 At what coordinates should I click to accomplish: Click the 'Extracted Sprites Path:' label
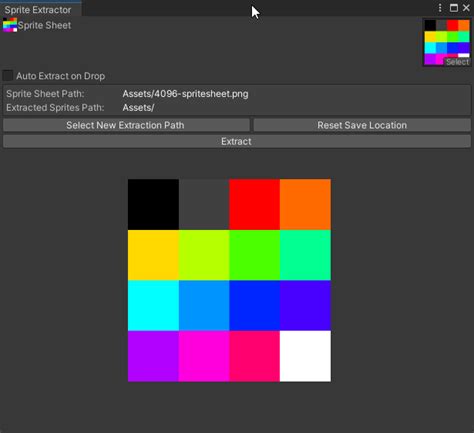pyautogui.click(x=55, y=108)
